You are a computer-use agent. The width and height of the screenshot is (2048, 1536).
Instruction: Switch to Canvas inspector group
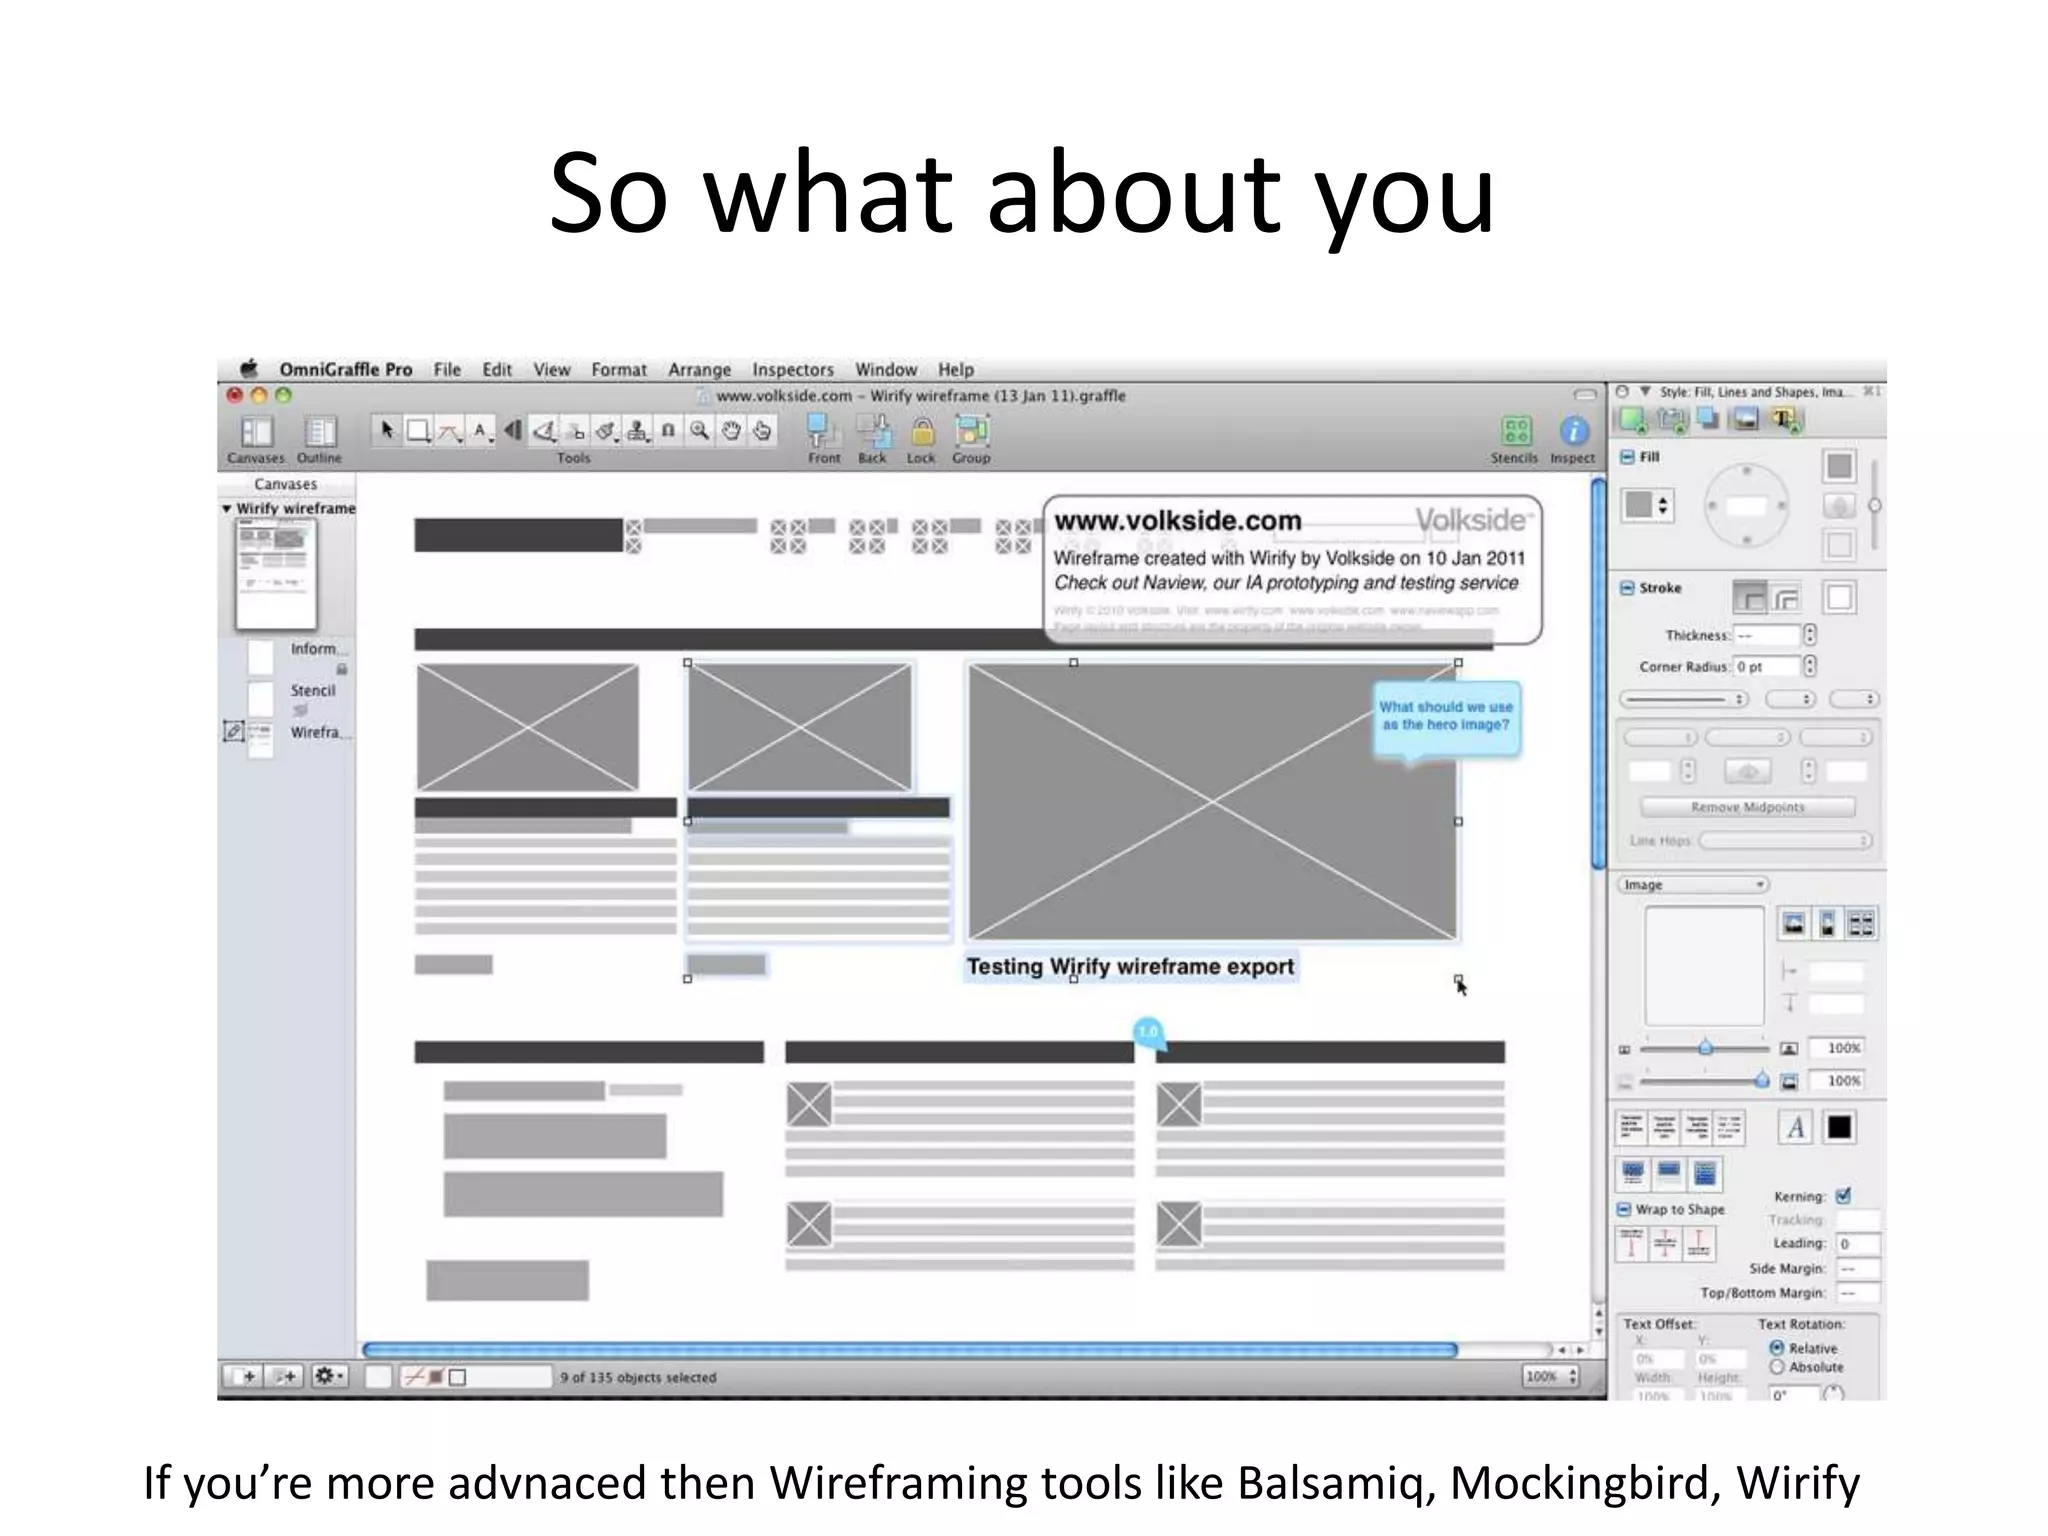pyautogui.click(x=1708, y=419)
